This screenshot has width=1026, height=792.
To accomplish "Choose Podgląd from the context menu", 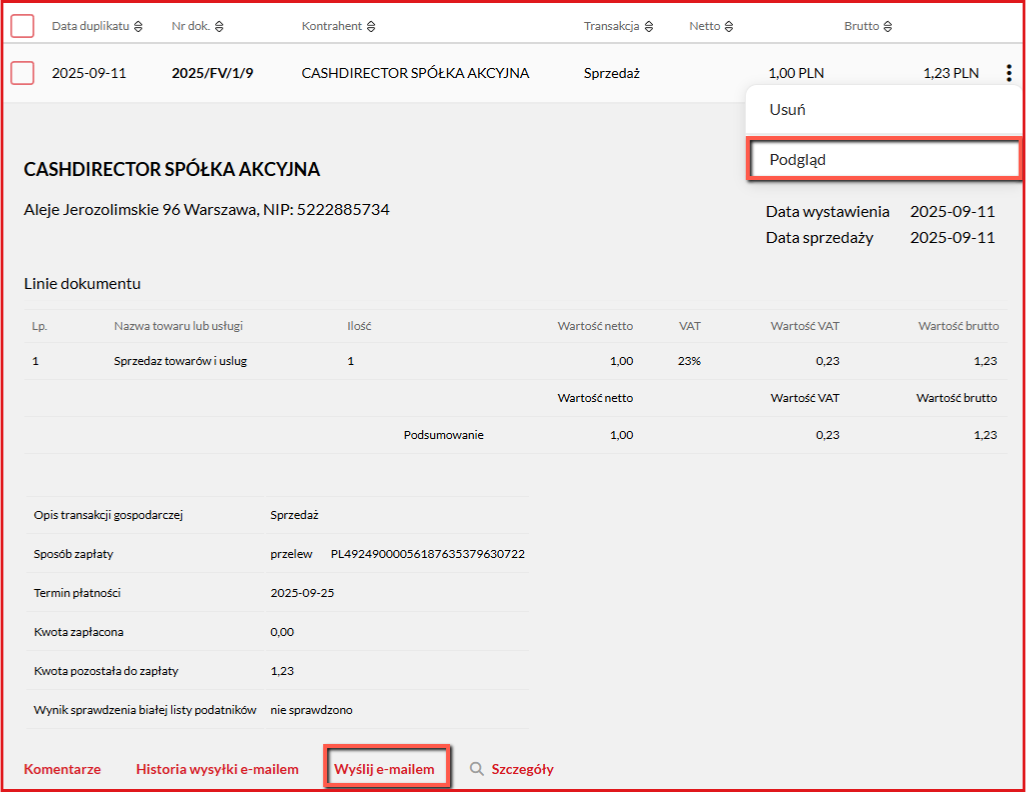I will click(883, 160).
